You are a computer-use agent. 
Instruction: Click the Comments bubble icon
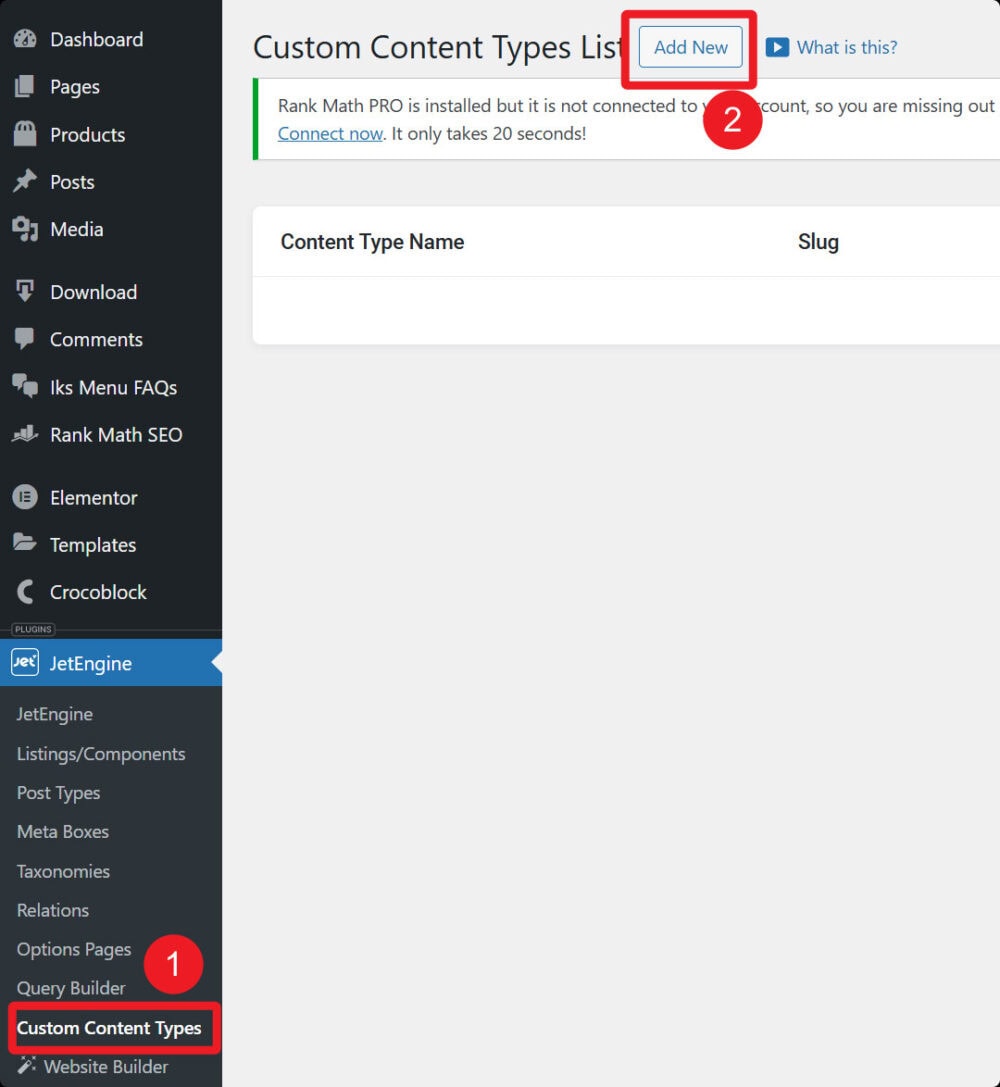point(24,339)
